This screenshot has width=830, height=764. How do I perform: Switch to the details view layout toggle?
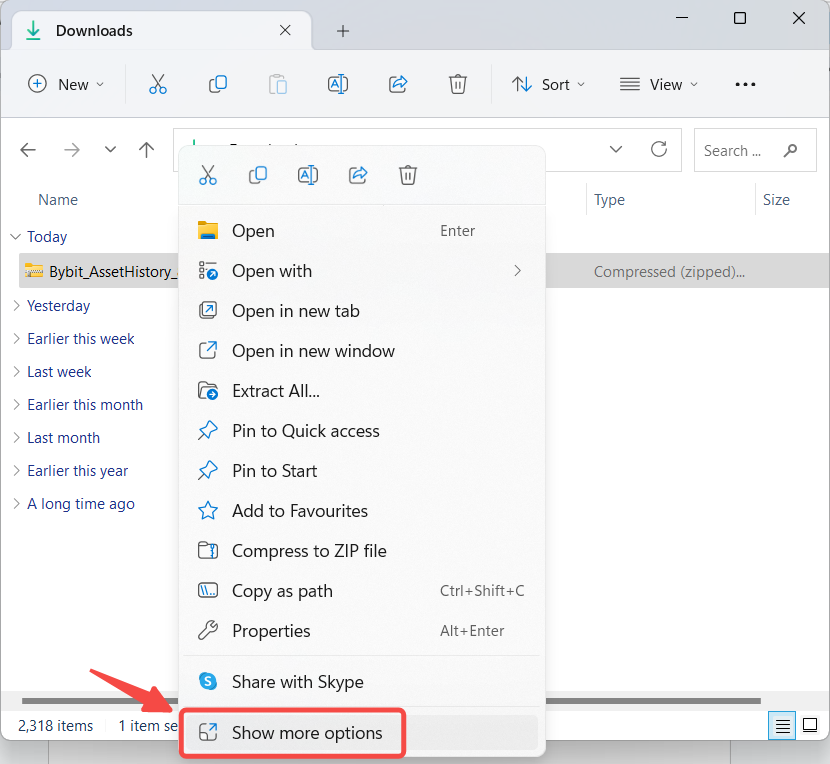tap(784, 726)
